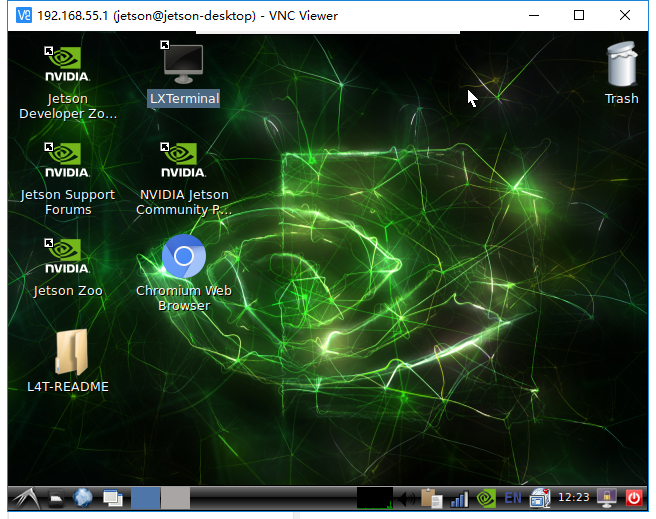
Task: Close the VNC Viewer window
Action: point(625,15)
